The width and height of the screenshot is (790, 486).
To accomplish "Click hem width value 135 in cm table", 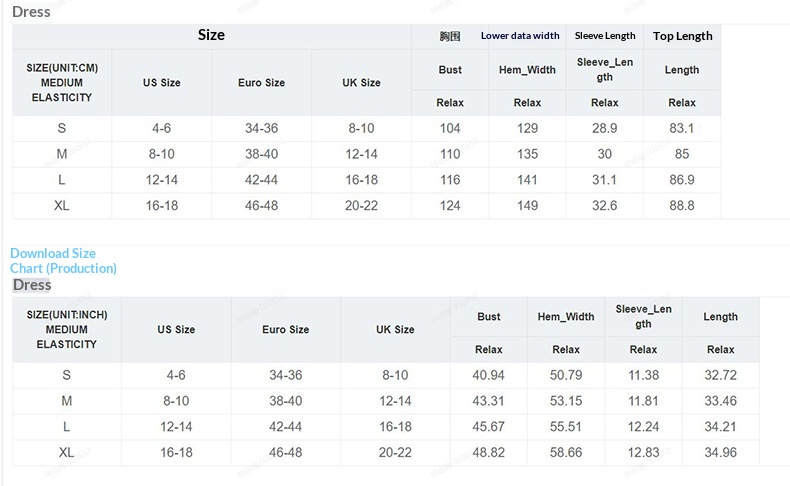I will tap(527, 154).
